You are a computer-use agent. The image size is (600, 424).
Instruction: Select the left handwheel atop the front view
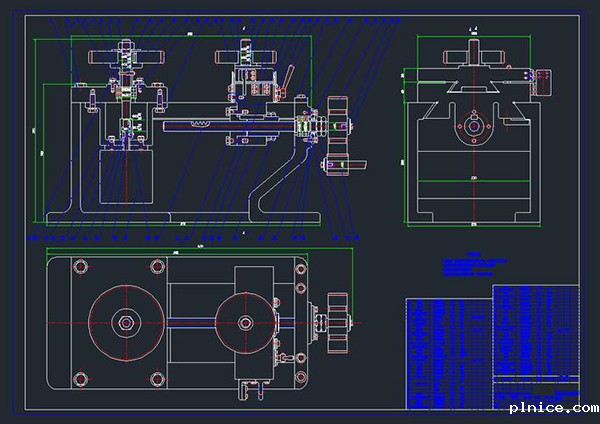pos(125,57)
